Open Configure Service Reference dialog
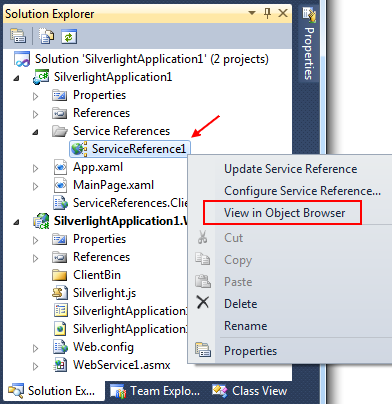The image size is (392, 404). [x=302, y=191]
